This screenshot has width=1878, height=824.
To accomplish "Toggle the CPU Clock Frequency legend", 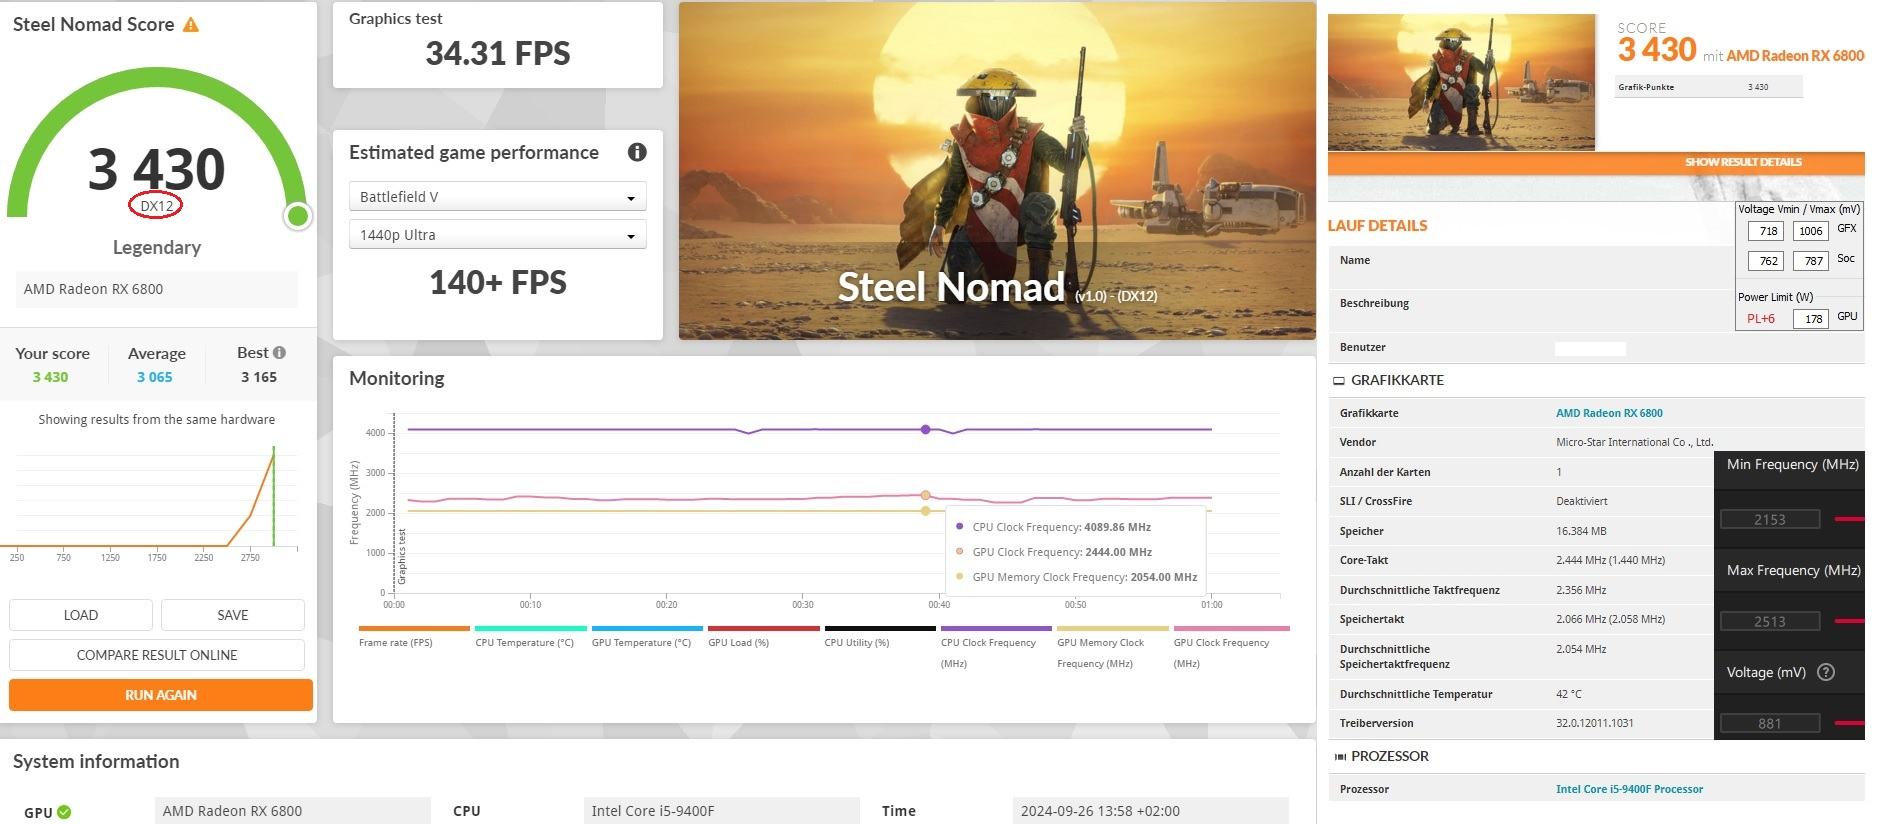I will (996, 647).
